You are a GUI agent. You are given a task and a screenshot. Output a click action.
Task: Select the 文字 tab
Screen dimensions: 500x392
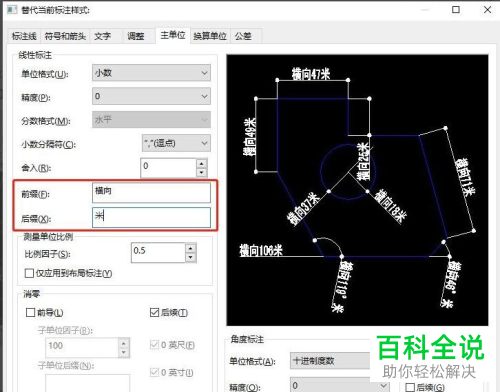click(x=102, y=36)
